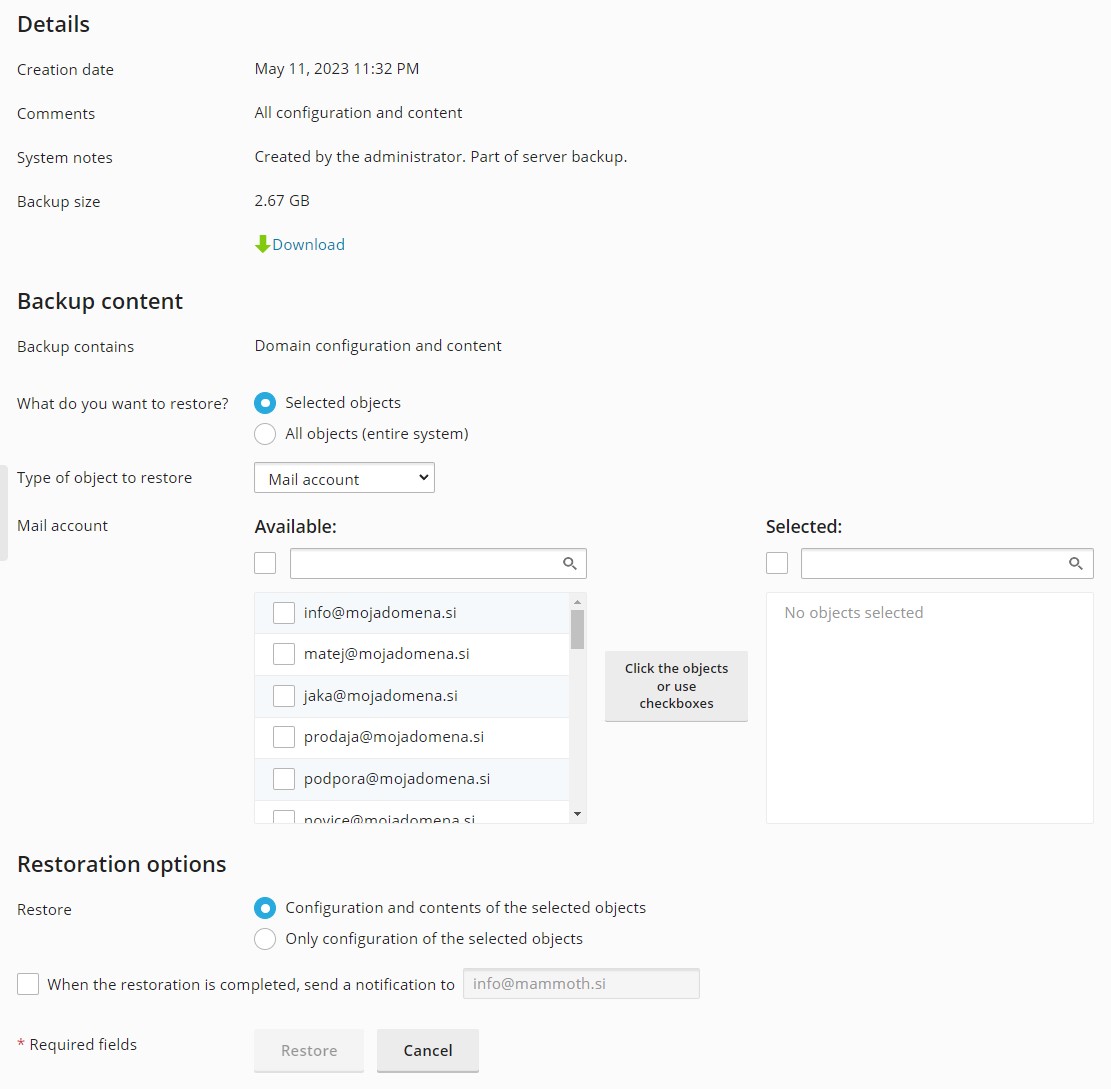Screen dimensions: 1111x1089
Task: Enable notification when restoration is completed
Action: click(x=28, y=984)
